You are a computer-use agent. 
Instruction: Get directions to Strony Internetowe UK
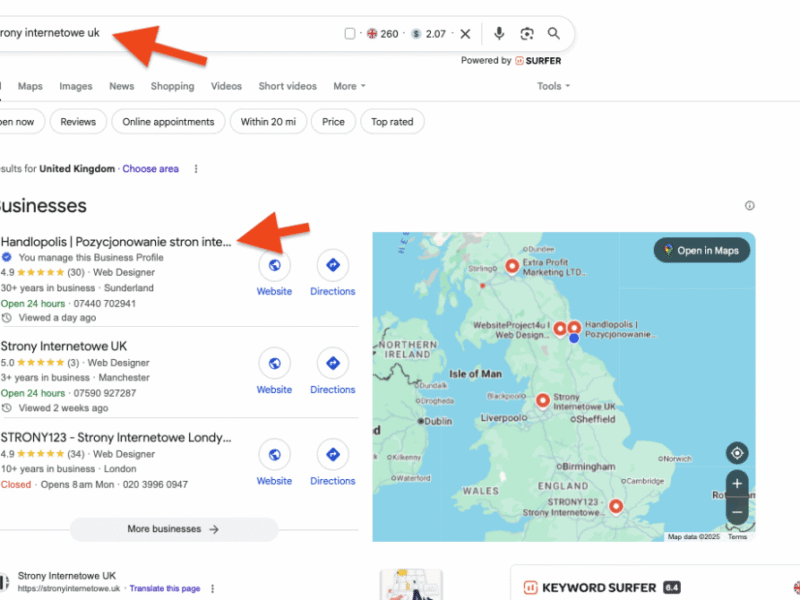coord(332,363)
